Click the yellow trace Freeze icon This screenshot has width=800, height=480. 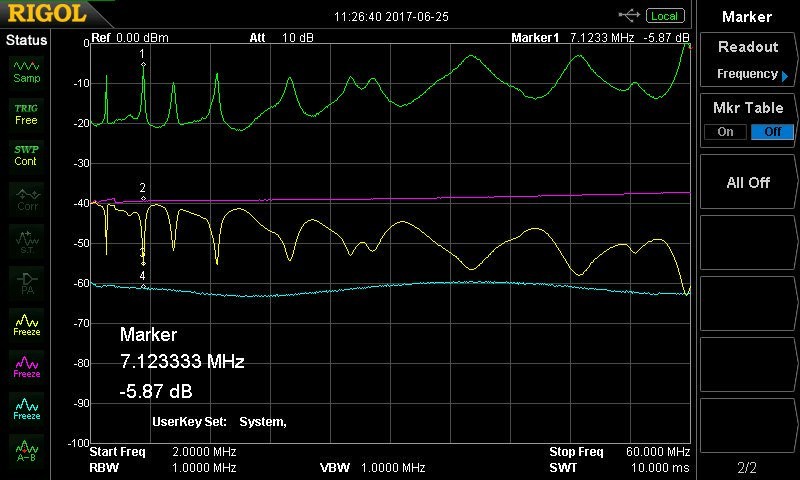(x=27, y=323)
